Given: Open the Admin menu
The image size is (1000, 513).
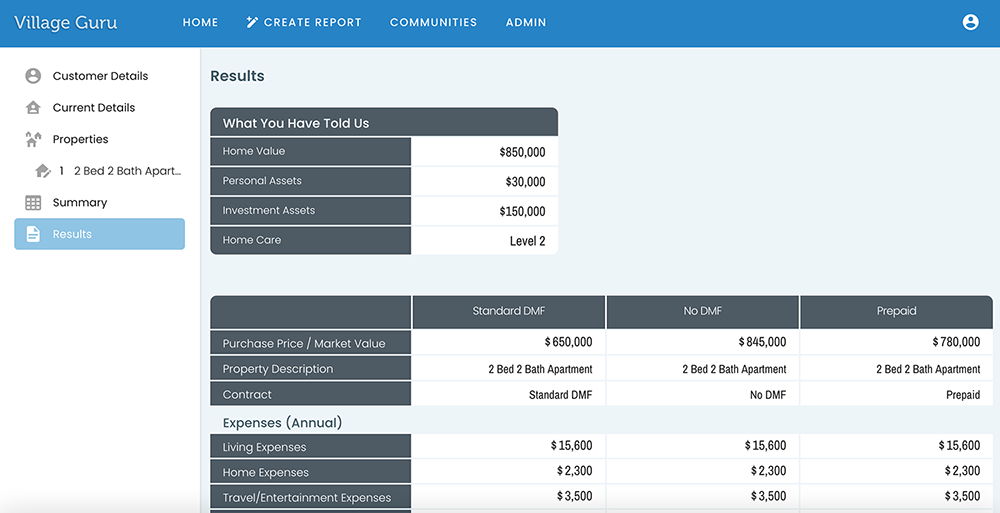Looking at the screenshot, I should click(526, 22).
